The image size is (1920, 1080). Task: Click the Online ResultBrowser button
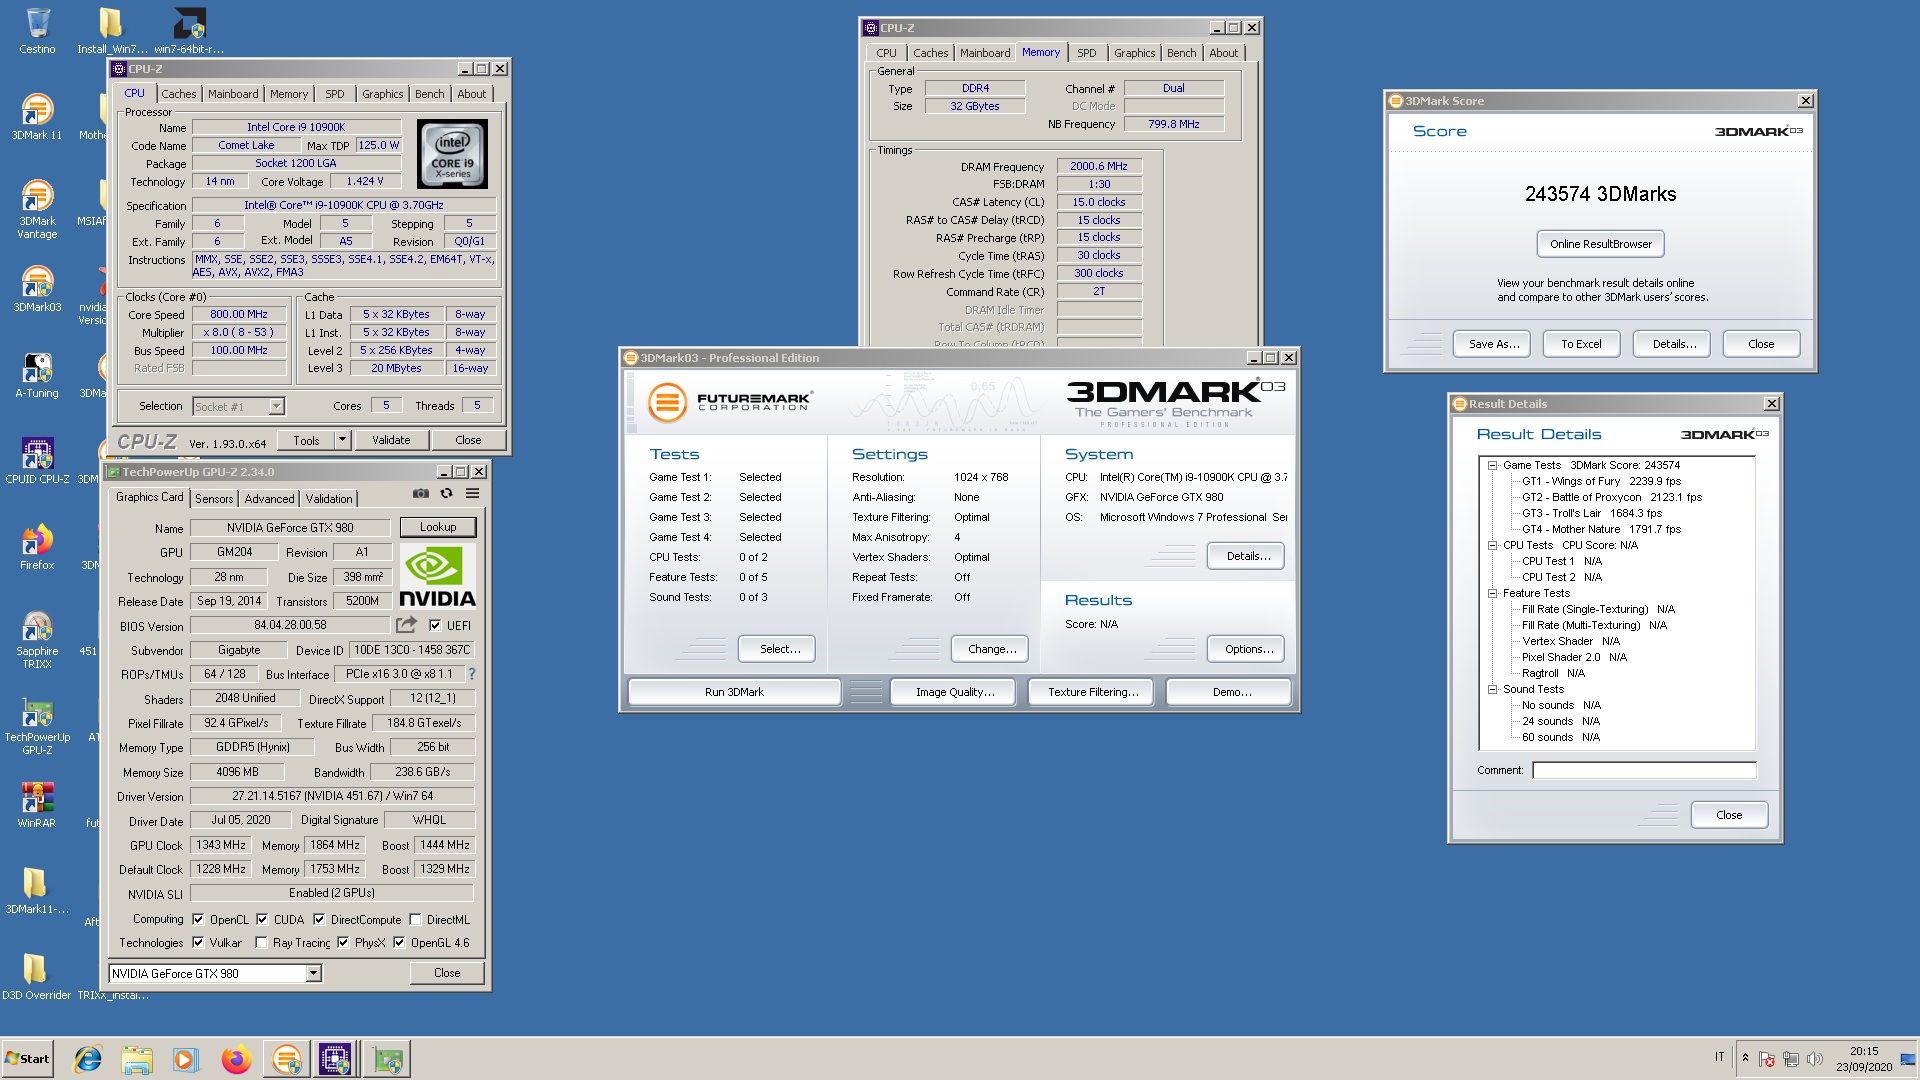[x=1601, y=244]
